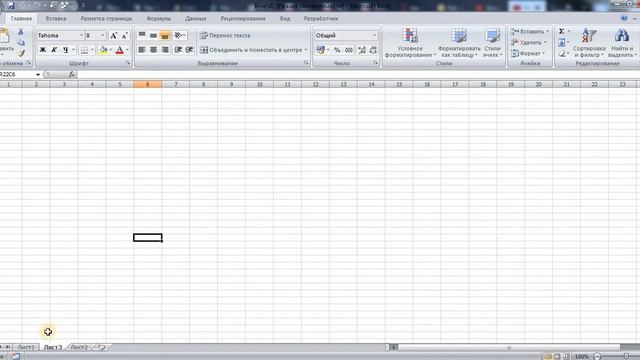Click the Вставить cells button
This screenshot has height=360, width=640.
coord(528,31)
